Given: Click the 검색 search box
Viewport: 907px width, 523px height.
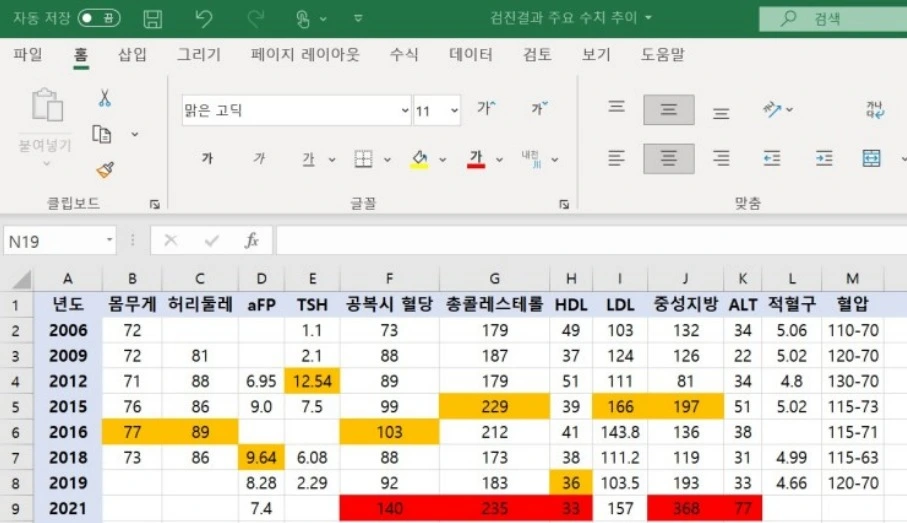Looking at the screenshot, I should click(833, 19).
